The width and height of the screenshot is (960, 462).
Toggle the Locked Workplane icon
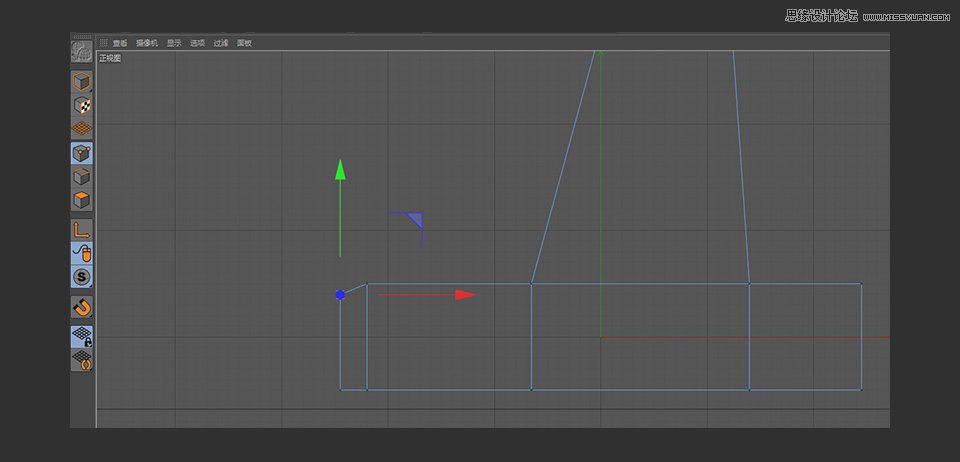[81, 336]
